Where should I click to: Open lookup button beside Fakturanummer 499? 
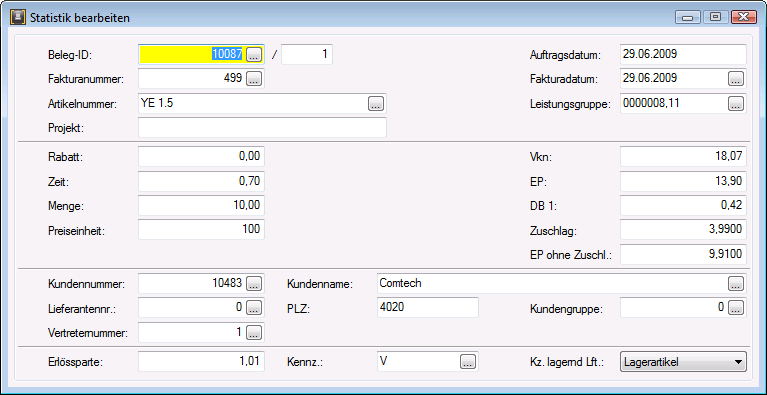coord(253,78)
